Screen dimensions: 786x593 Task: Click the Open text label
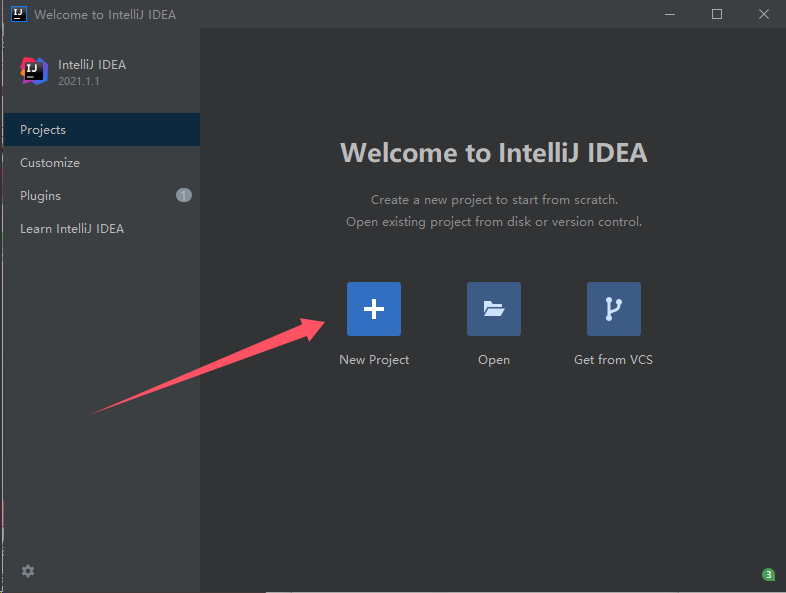coord(494,360)
